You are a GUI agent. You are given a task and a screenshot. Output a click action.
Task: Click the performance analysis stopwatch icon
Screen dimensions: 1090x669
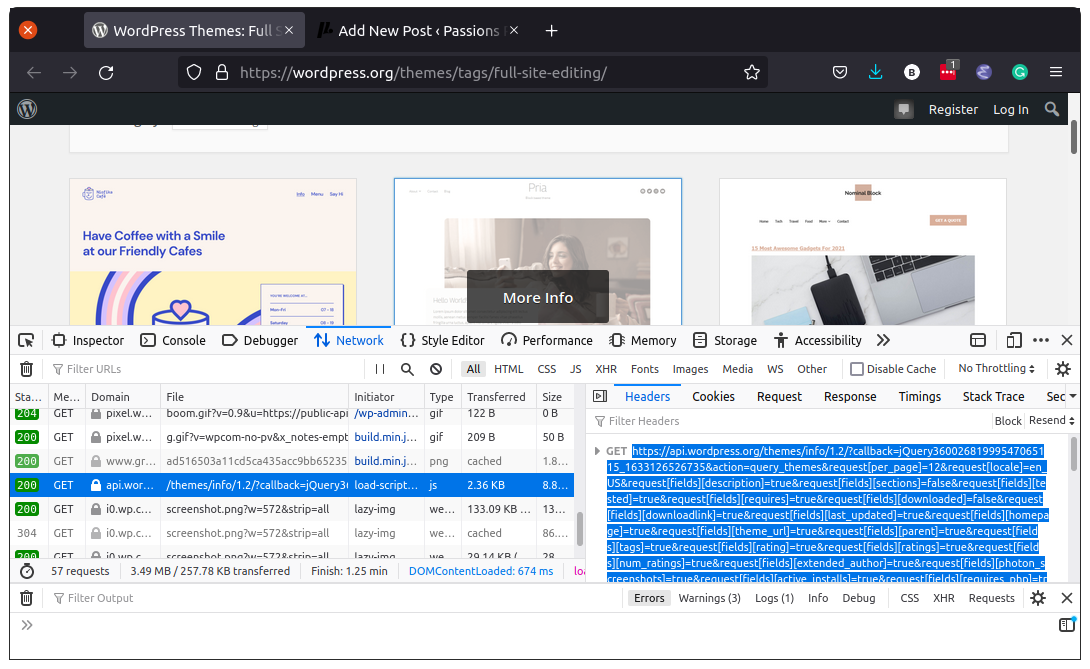pyautogui.click(x=26, y=571)
